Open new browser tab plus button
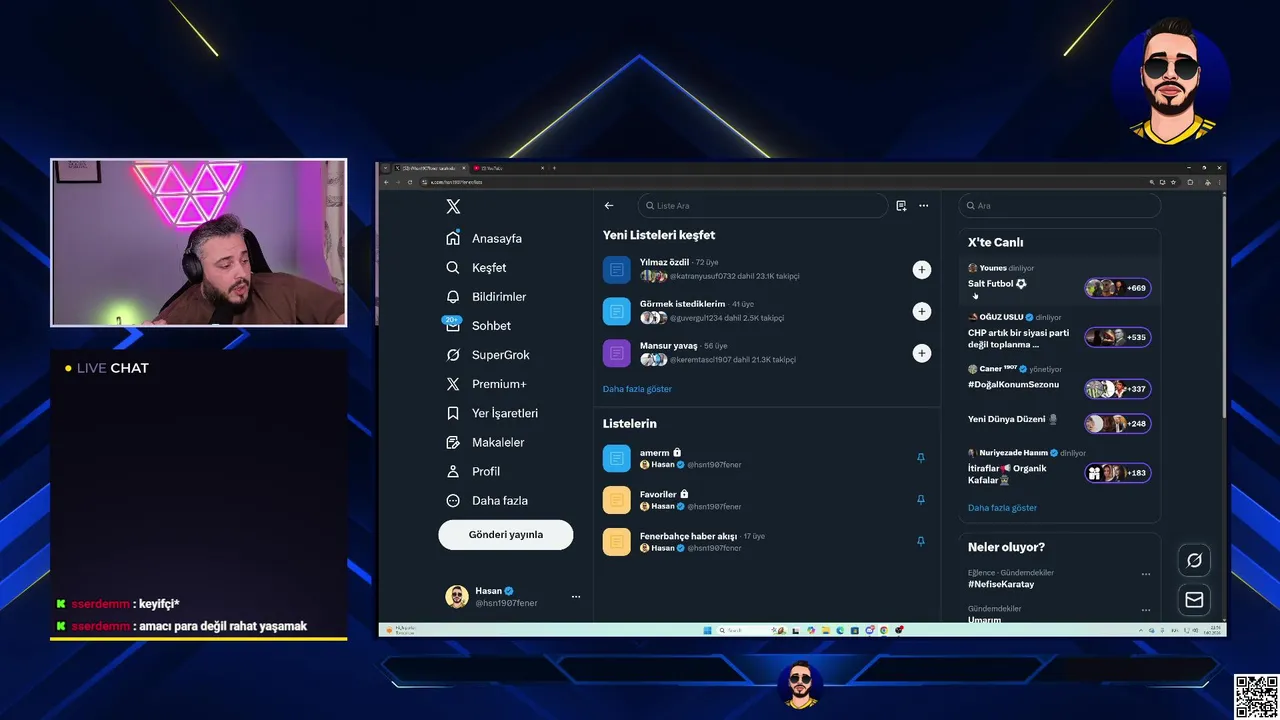The width and height of the screenshot is (1280, 720). coord(554,168)
